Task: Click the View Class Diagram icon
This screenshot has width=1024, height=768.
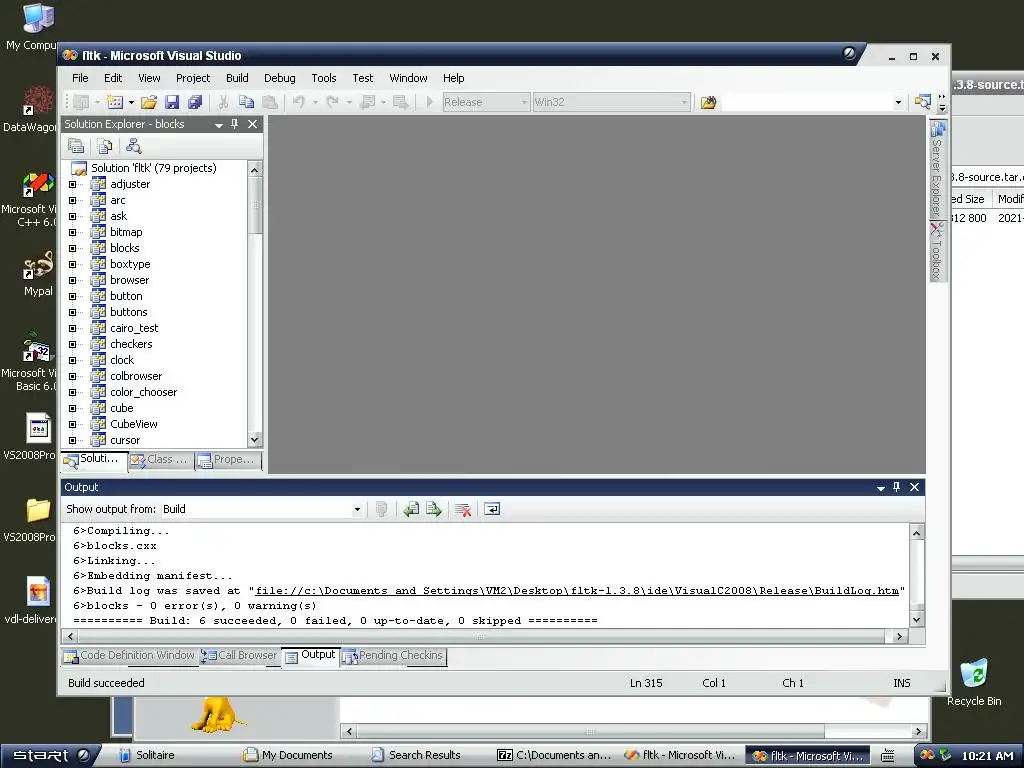Action: pyautogui.click(x=133, y=146)
